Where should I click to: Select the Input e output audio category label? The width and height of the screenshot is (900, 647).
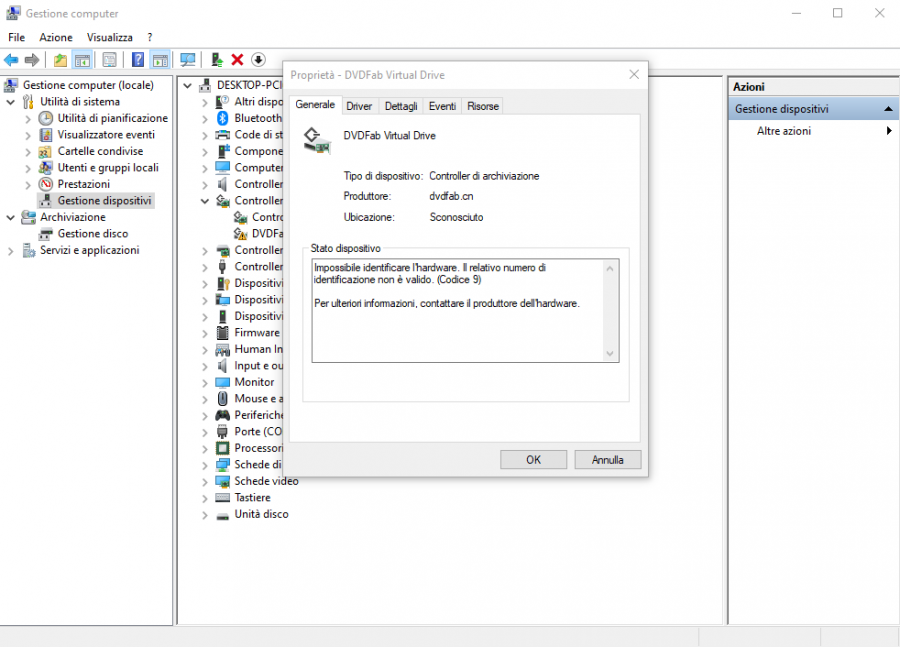[258, 366]
